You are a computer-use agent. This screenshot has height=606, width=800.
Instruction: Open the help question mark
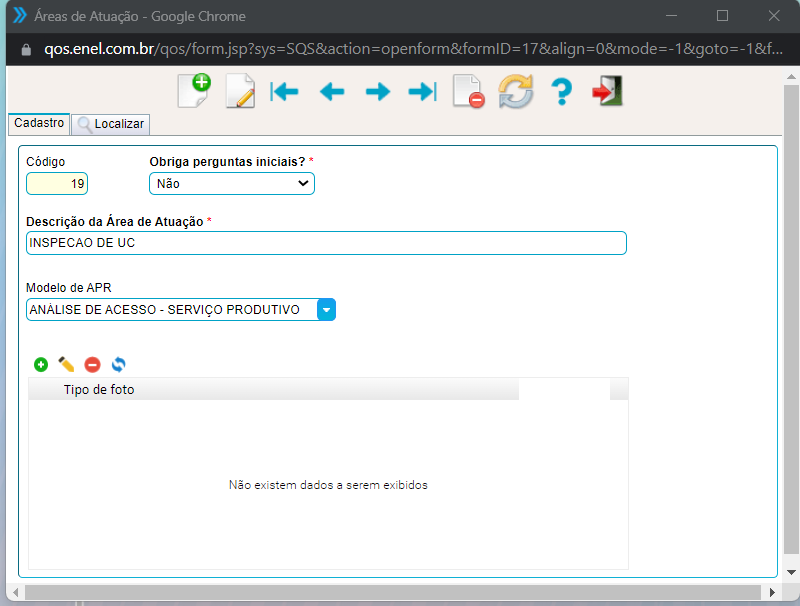561,92
